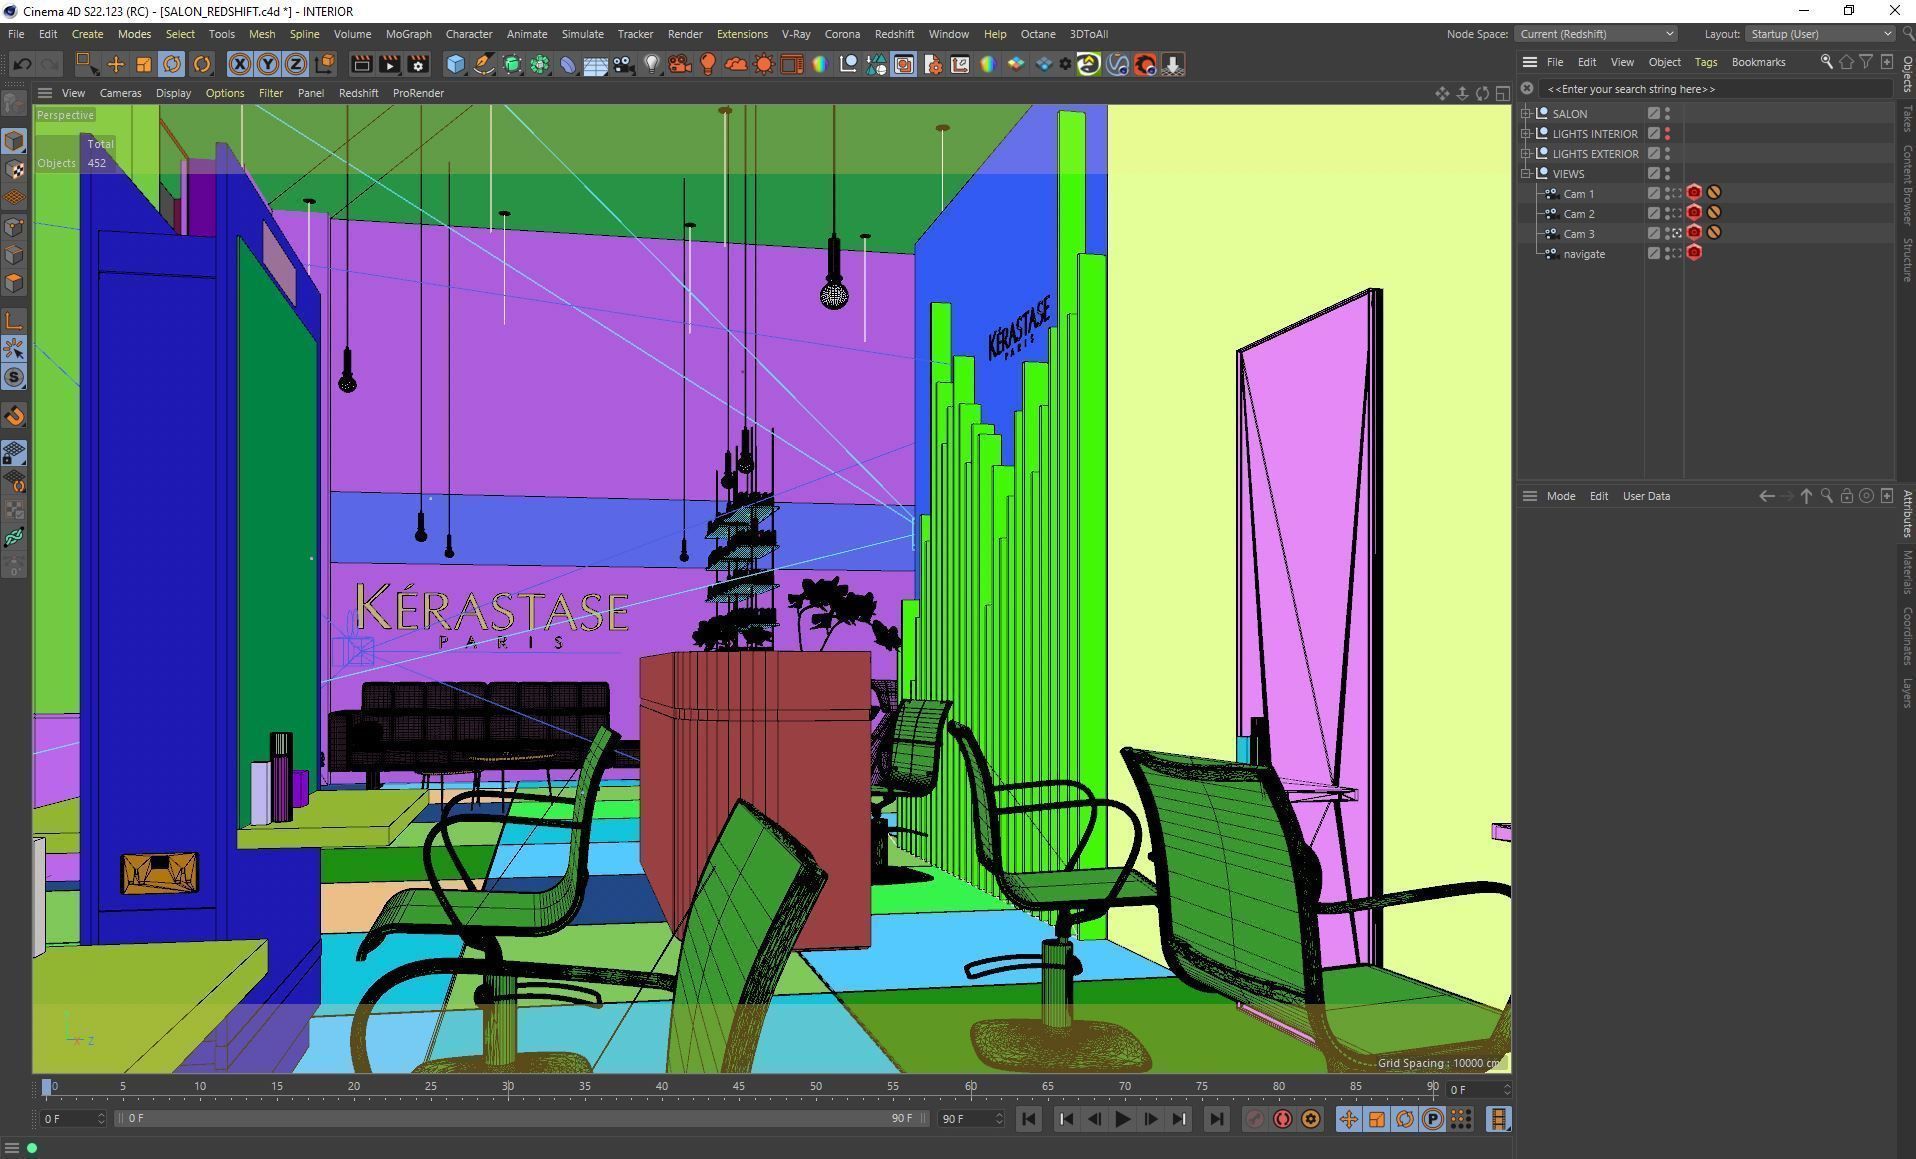
Task: Toggle X axis lock
Action: (x=240, y=64)
